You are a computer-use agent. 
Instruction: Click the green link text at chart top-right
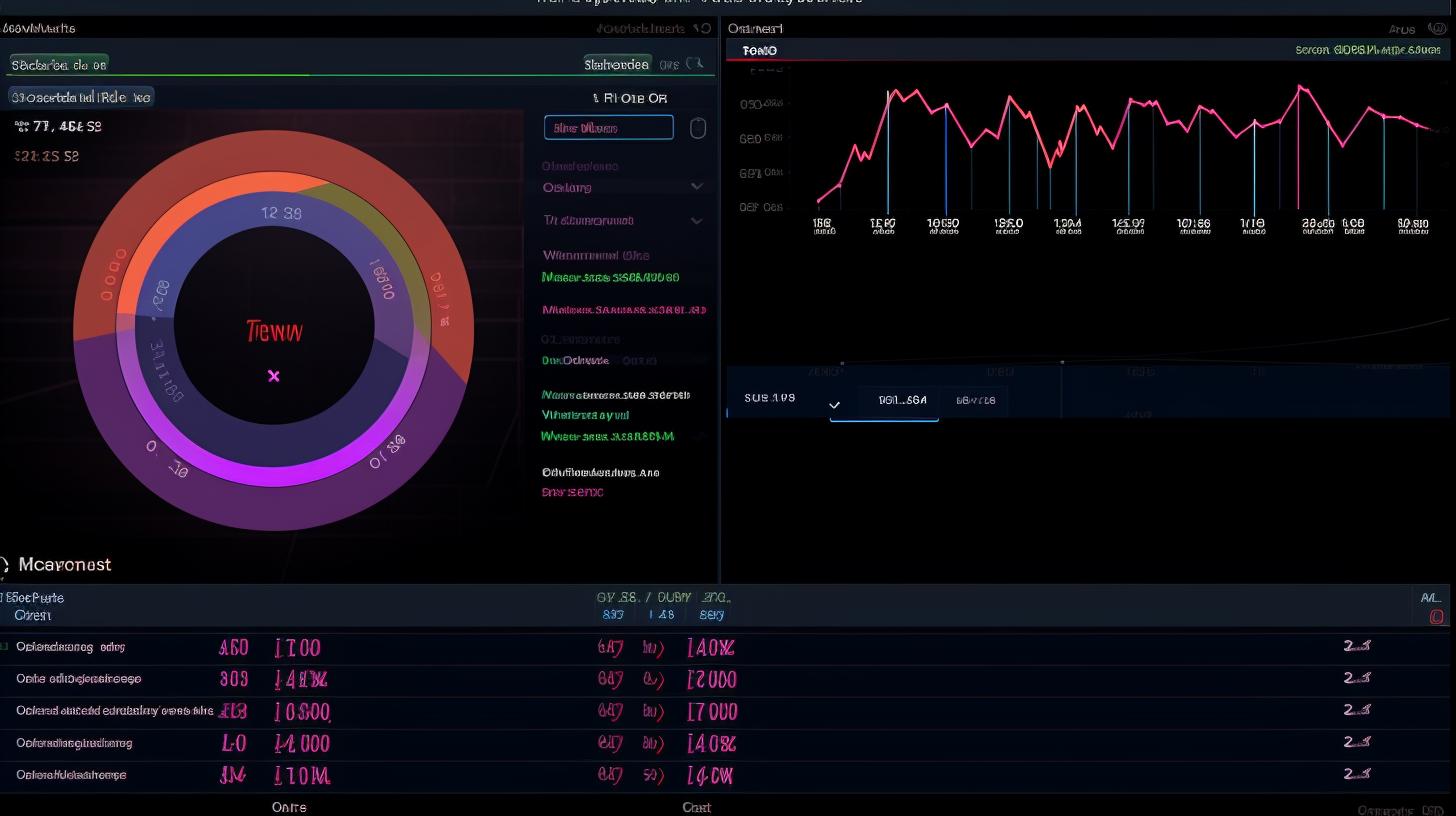[x=1367, y=50]
